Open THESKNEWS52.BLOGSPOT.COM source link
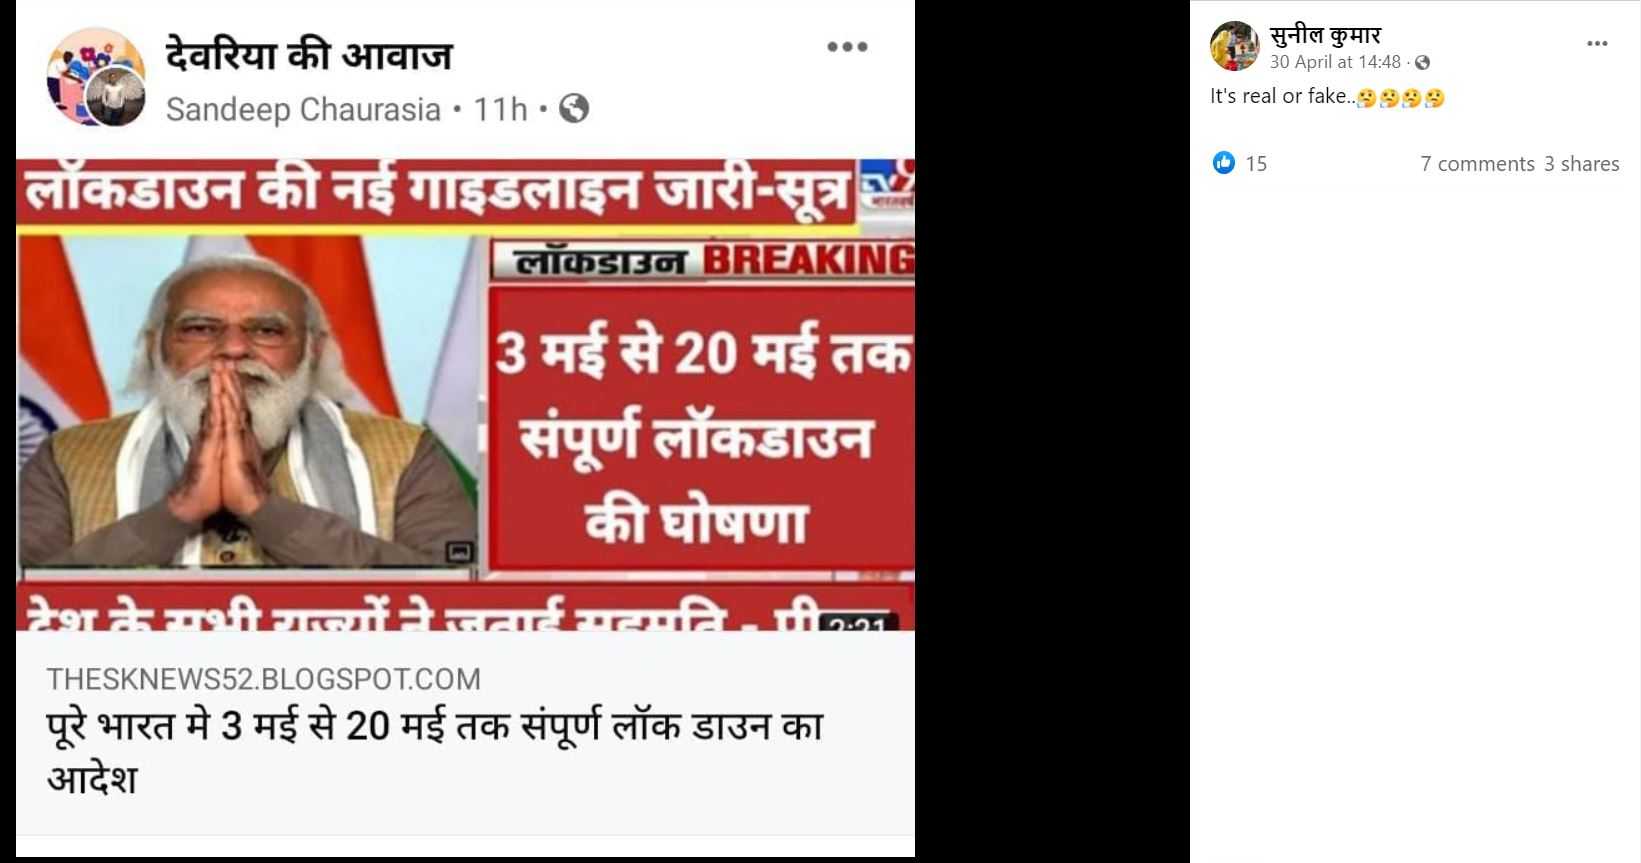Viewport: 1641px width, 863px height. tap(264, 679)
